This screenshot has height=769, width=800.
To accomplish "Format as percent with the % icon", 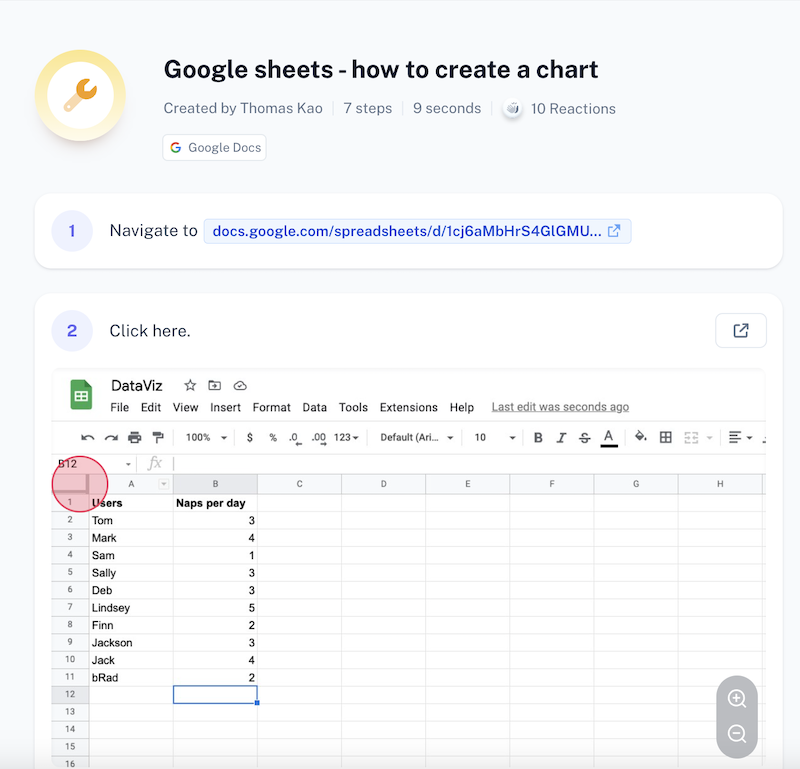I will [273, 437].
